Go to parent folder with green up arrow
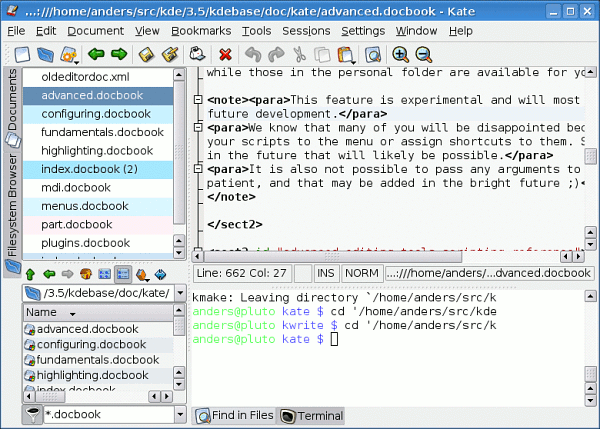This screenshot has height=429, width=600. (x=30, y=273)
